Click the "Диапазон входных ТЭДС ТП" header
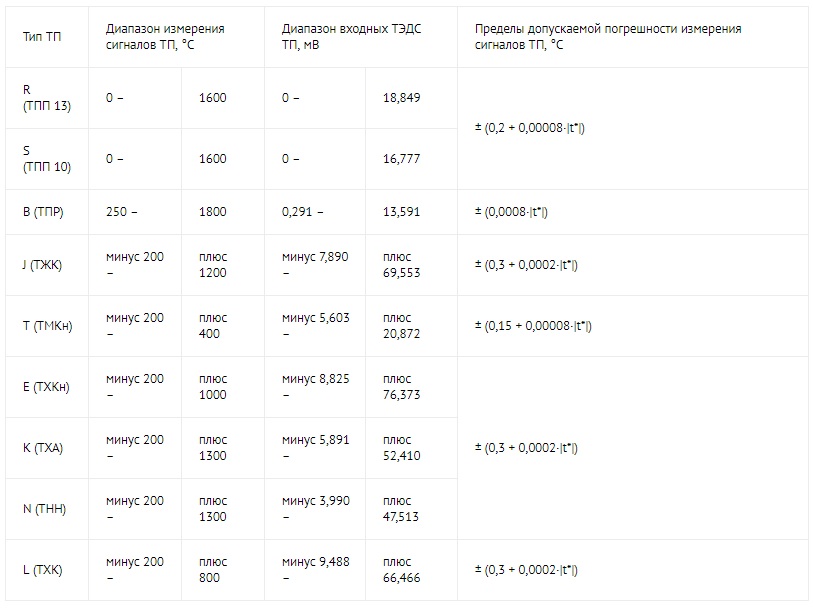Screen dimensions: 813x608 point(351,37)
